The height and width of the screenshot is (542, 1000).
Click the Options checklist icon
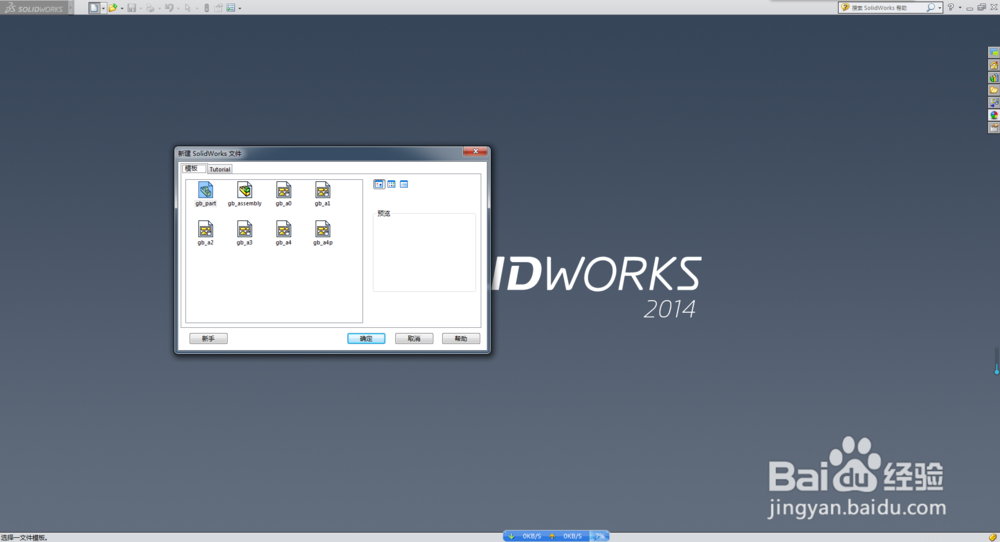[x=231, y=8]
